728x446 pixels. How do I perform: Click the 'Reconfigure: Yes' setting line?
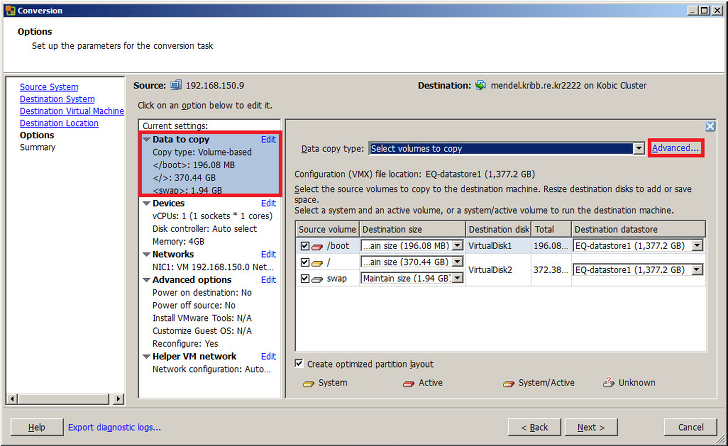[x=185, y=343]
